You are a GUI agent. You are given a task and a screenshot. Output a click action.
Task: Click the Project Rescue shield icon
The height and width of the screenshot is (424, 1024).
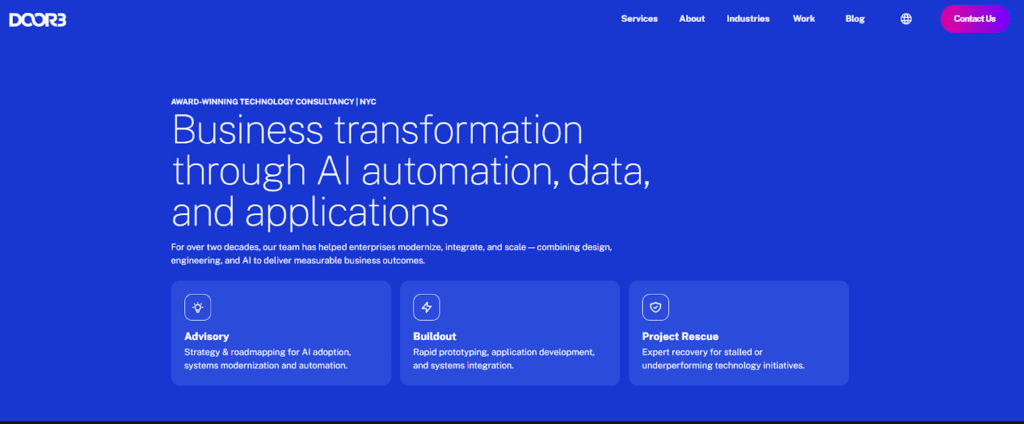[656, 307]
